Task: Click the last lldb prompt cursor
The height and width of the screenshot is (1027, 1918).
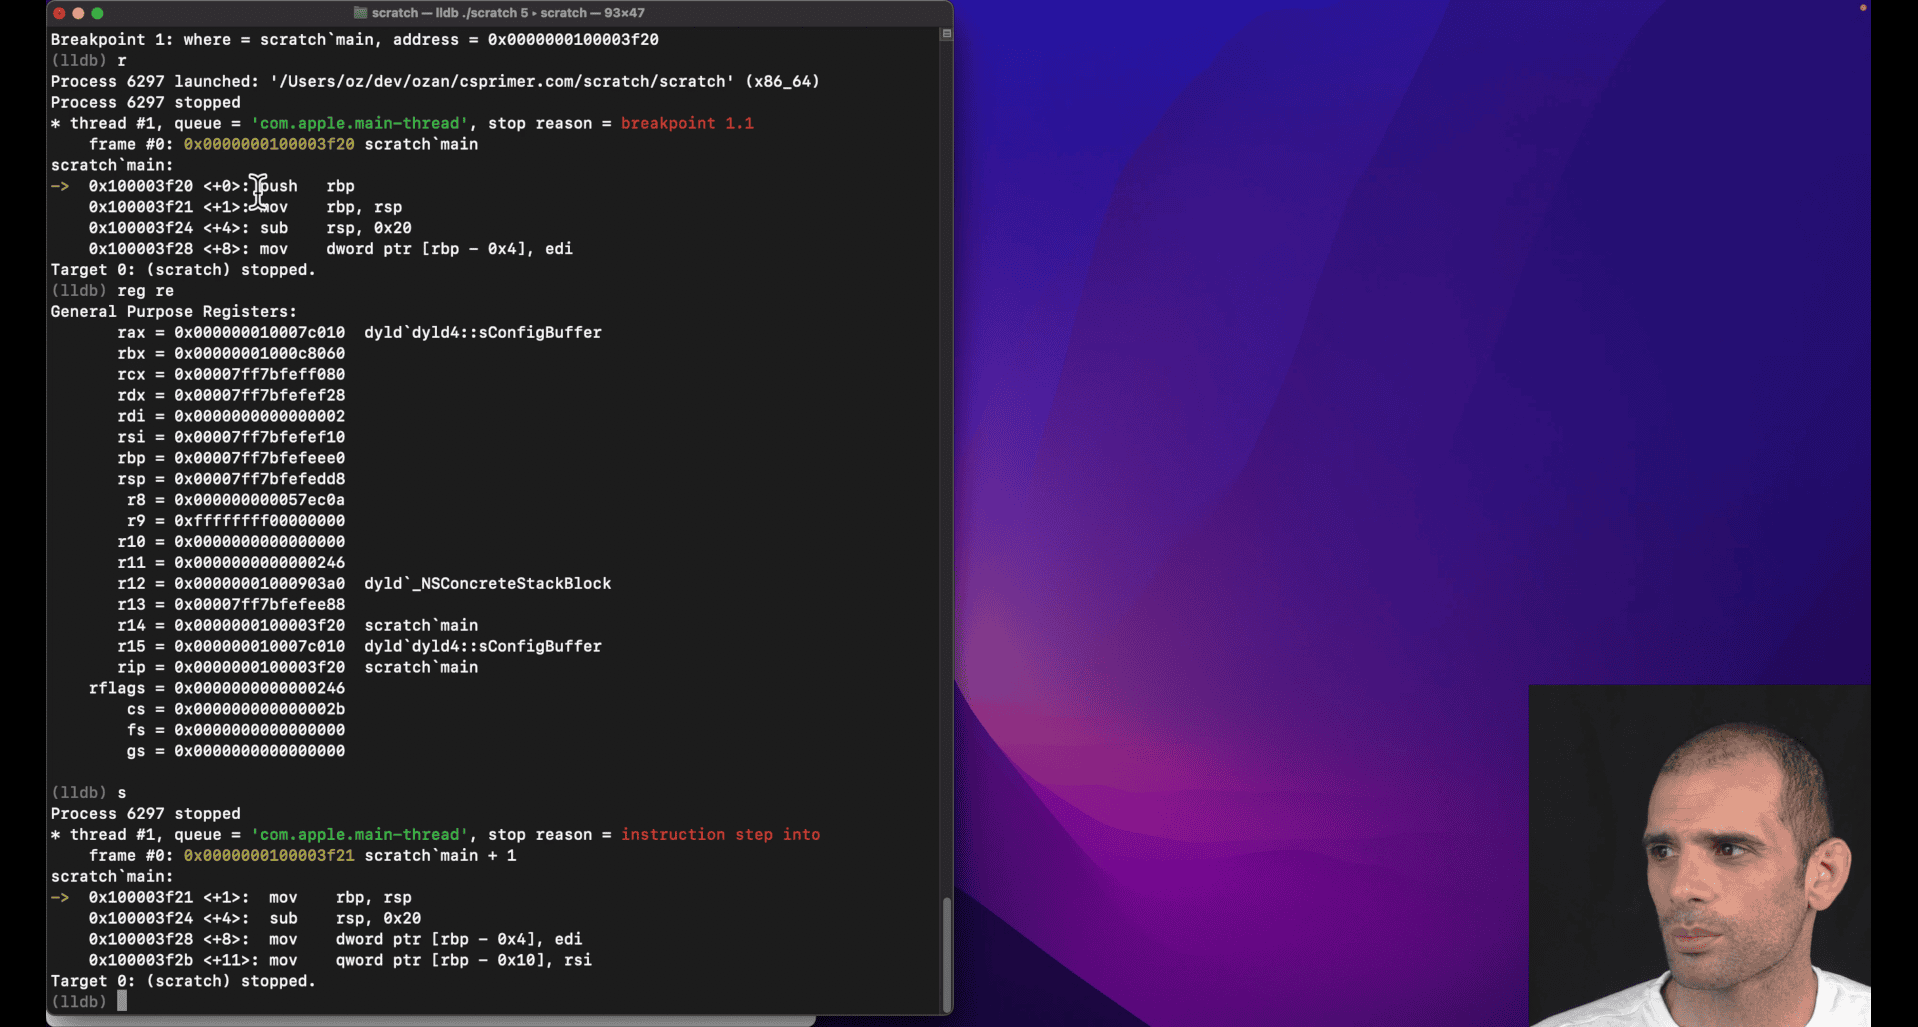Action: [x=122, y=1001]
